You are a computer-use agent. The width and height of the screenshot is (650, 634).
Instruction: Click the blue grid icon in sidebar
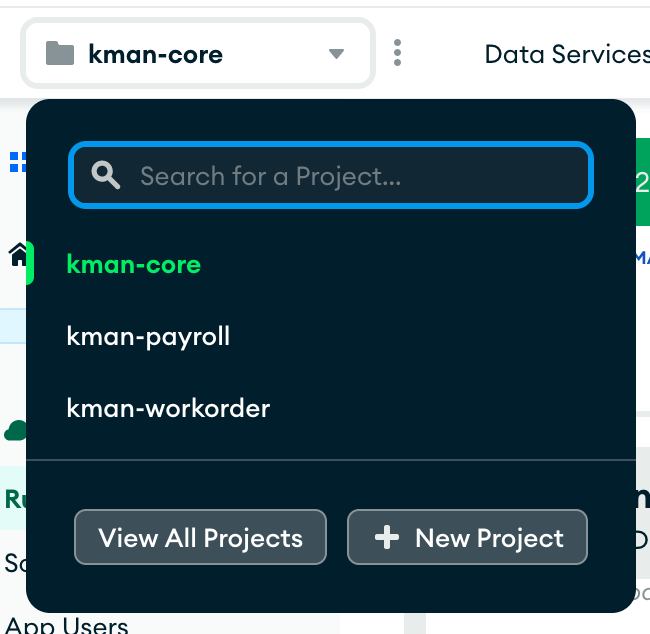tap(16, 162)
